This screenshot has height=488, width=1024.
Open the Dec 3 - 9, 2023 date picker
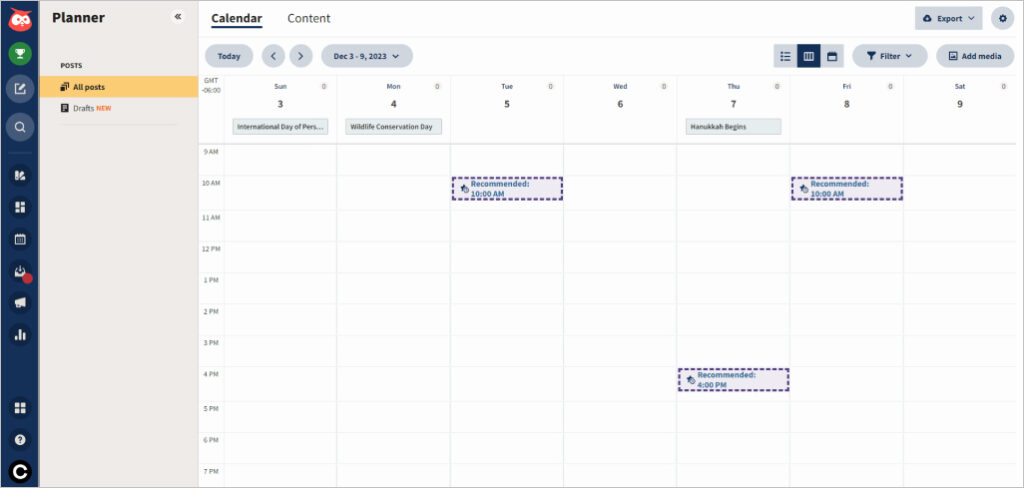point(366,56)
